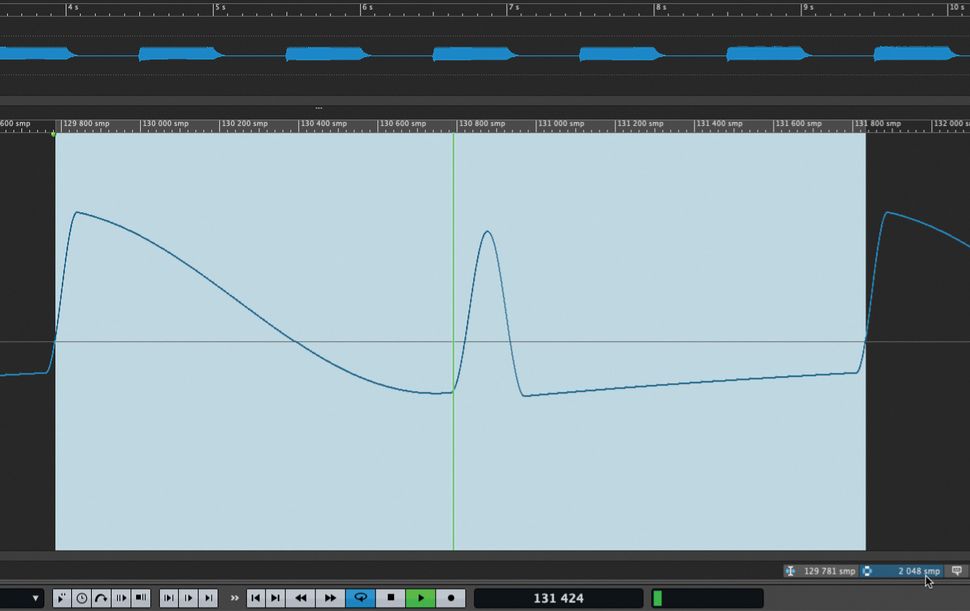
Task: Click the 131 424 time display field
Action: click(557, 597)
